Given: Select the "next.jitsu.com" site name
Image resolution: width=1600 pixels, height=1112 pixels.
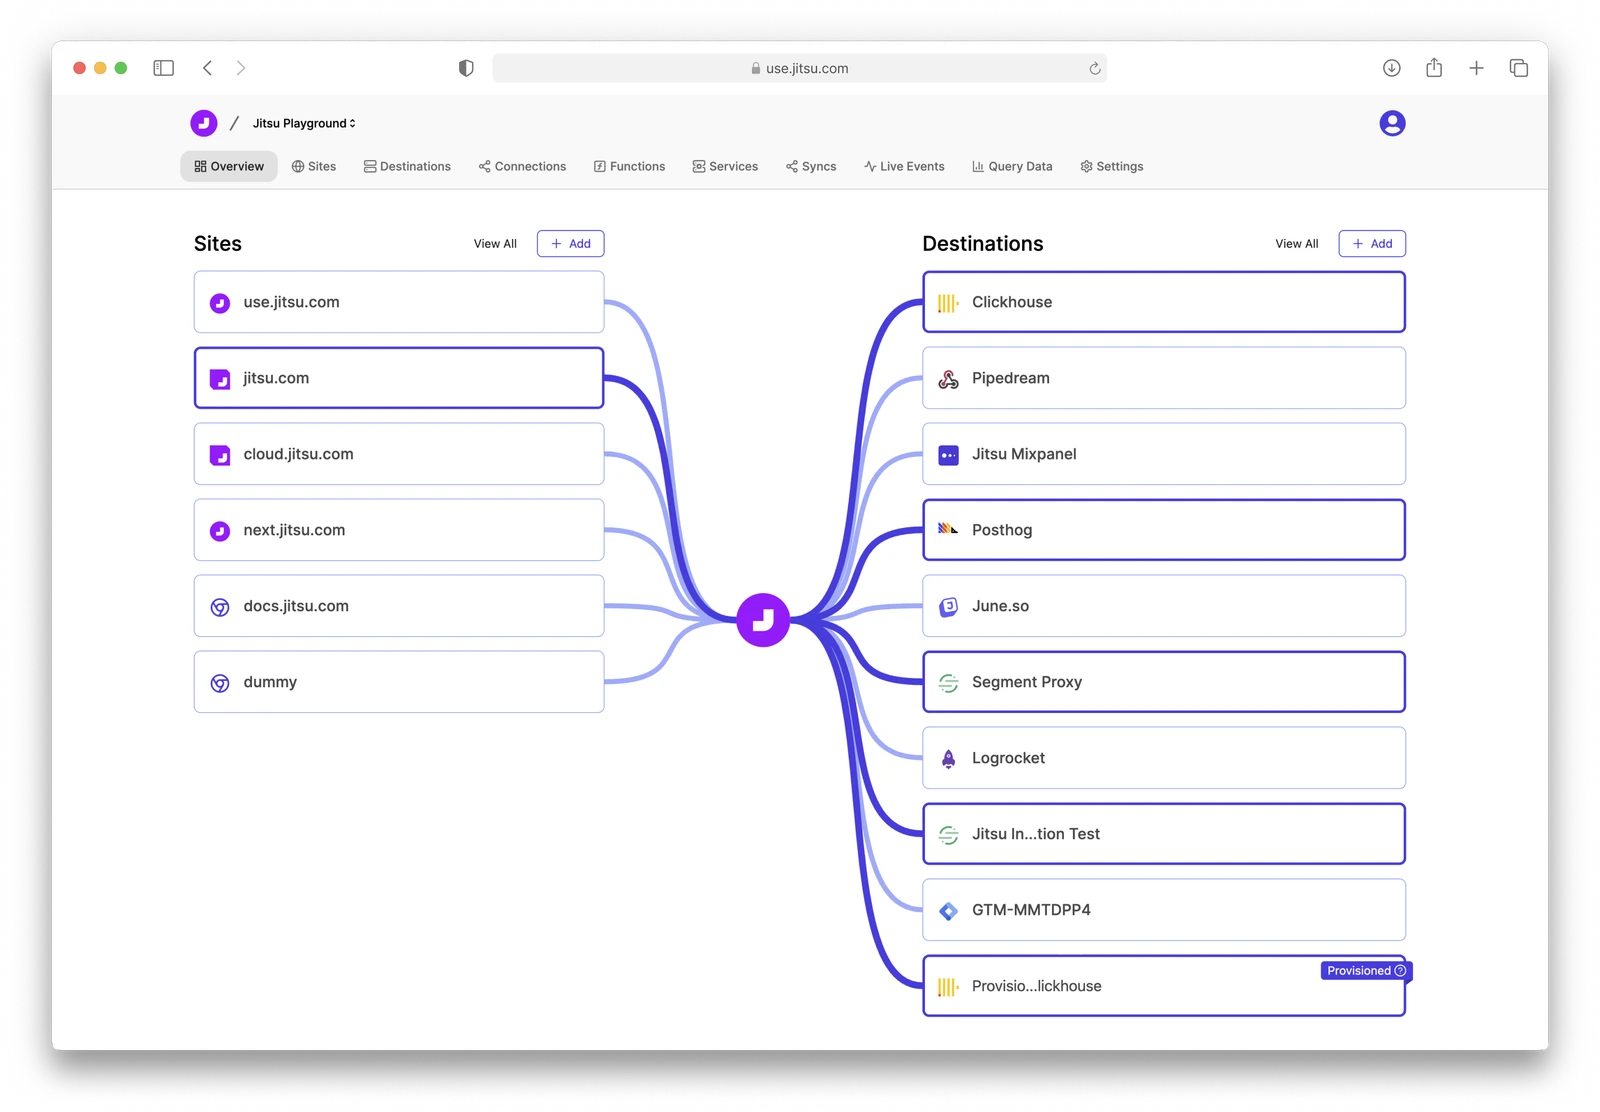Looking at the screenshot, I should 294,530.
